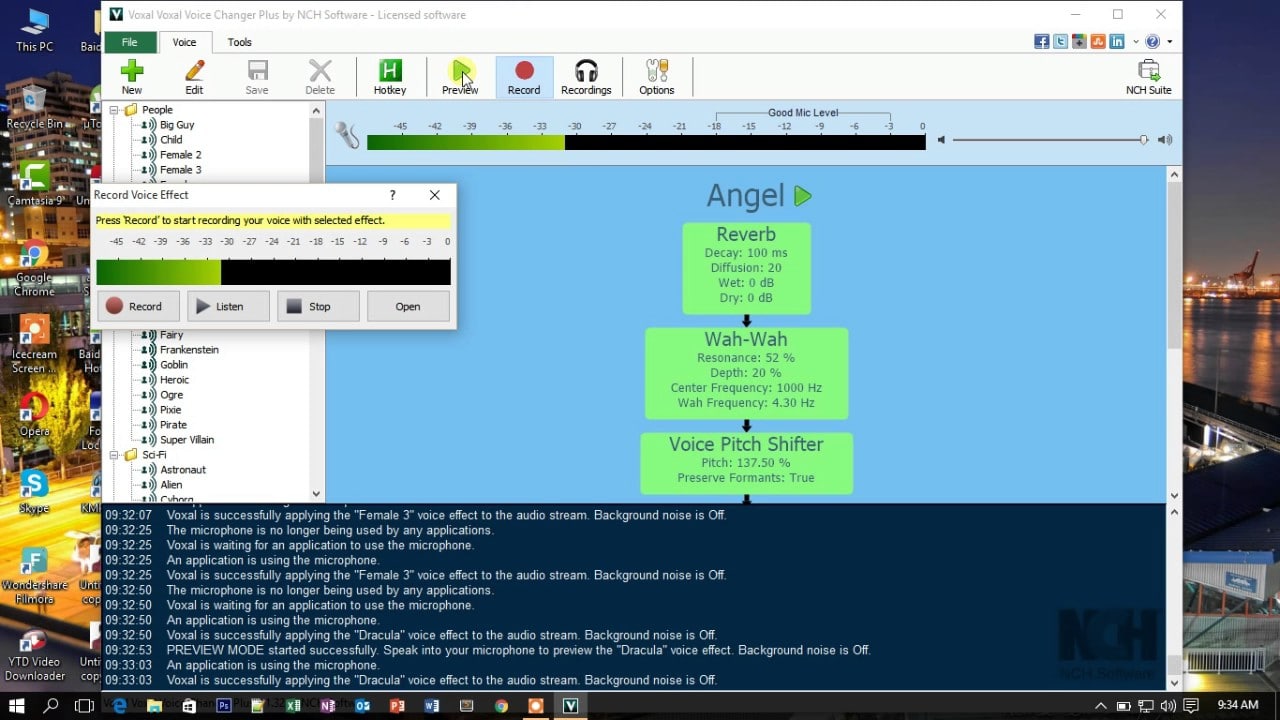Open the Options toolbar icon
Image resolution: width=1280 pixels, height=720 pixels.
tap(657, 77)
